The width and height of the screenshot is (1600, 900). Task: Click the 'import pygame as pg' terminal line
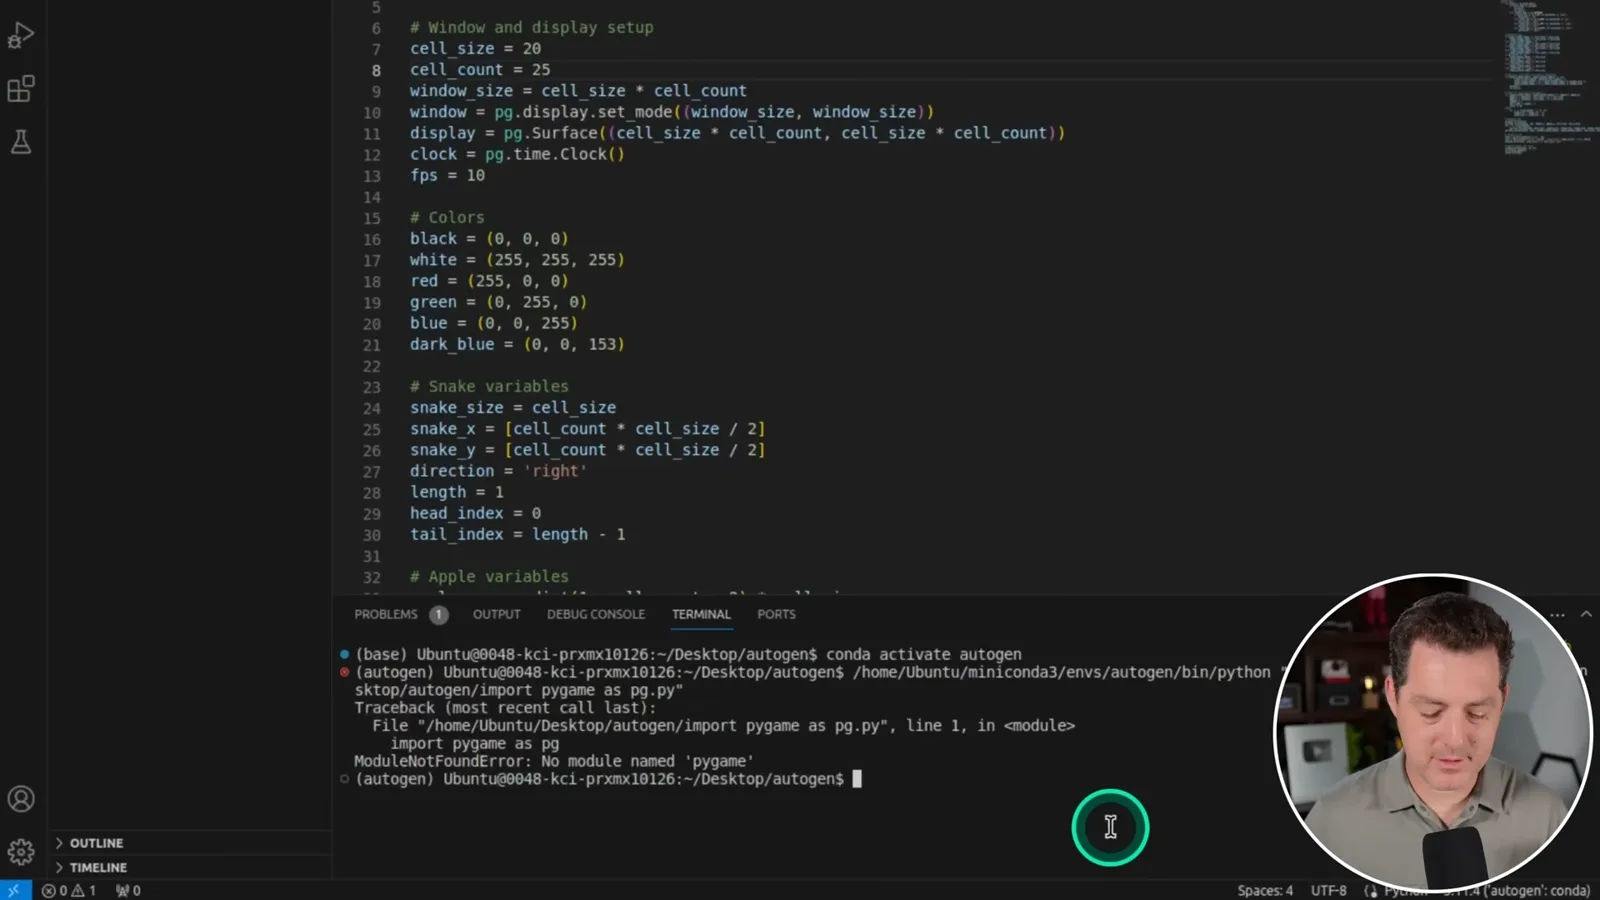point(475,744)
